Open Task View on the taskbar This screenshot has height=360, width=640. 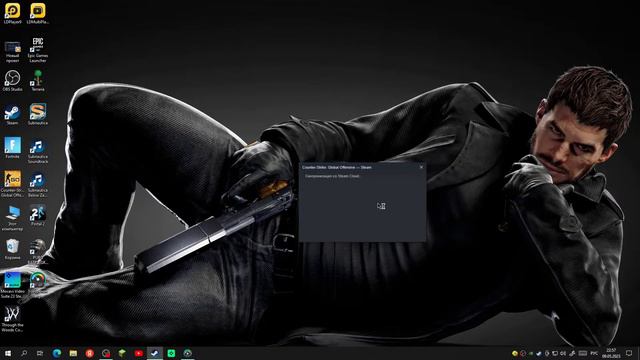pos(40,353)
